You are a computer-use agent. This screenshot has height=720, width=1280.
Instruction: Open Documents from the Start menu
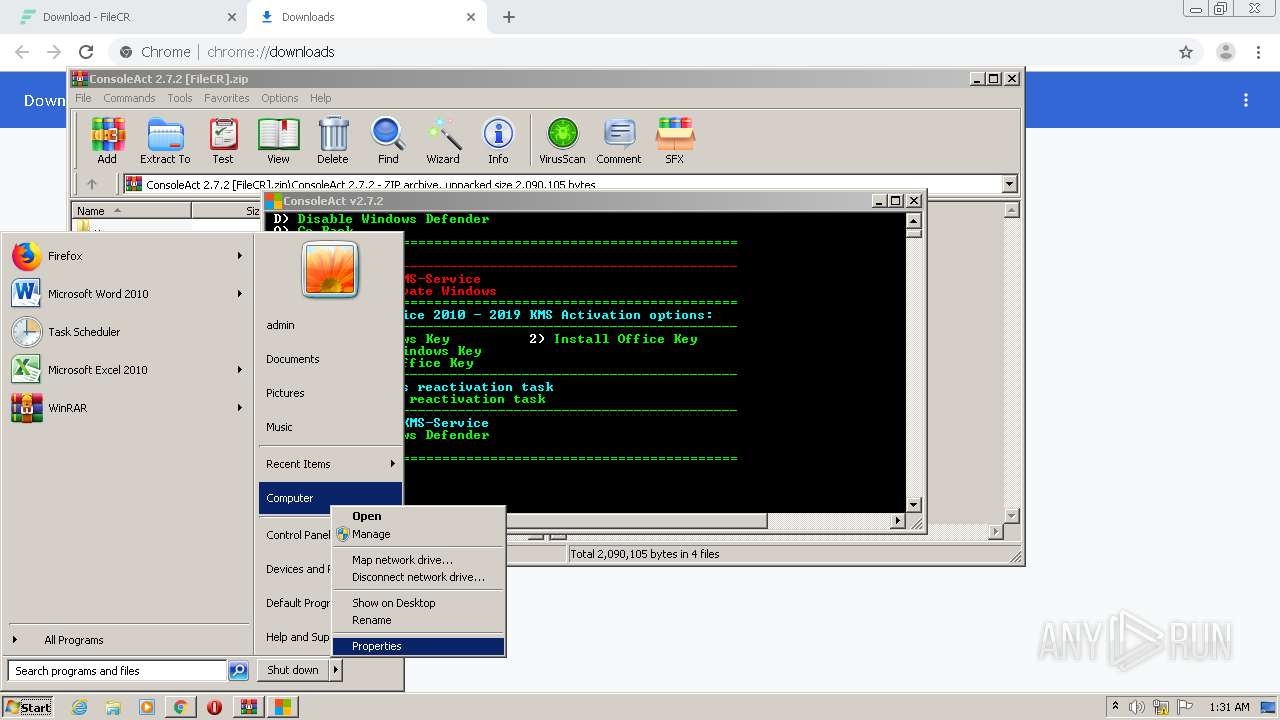point(330,359)
